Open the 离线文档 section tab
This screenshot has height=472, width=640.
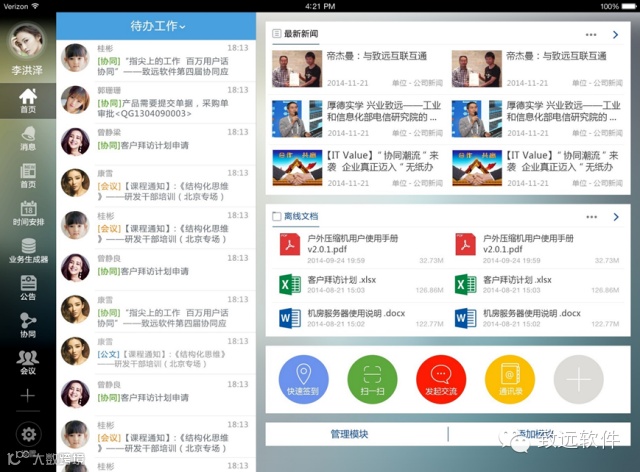click(296, 216)
